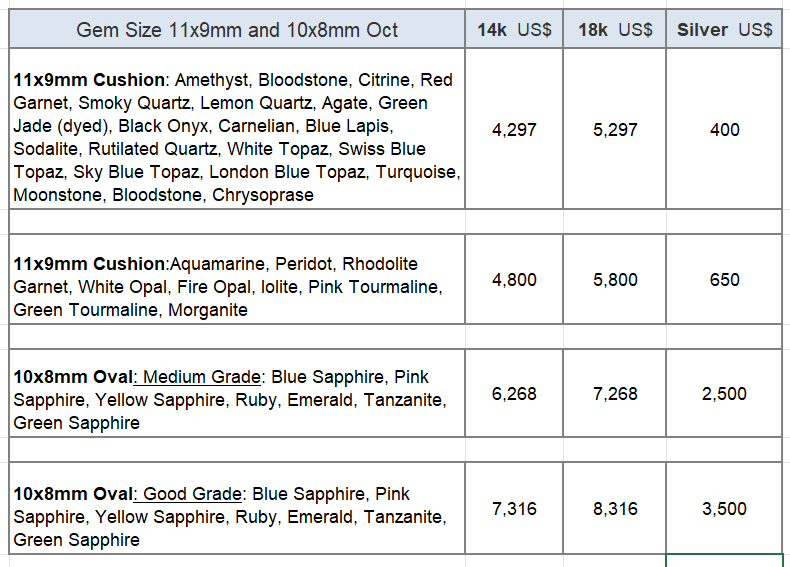Select the Medium Grade 10x8mm Oval description cell

(x=237, y=399)
